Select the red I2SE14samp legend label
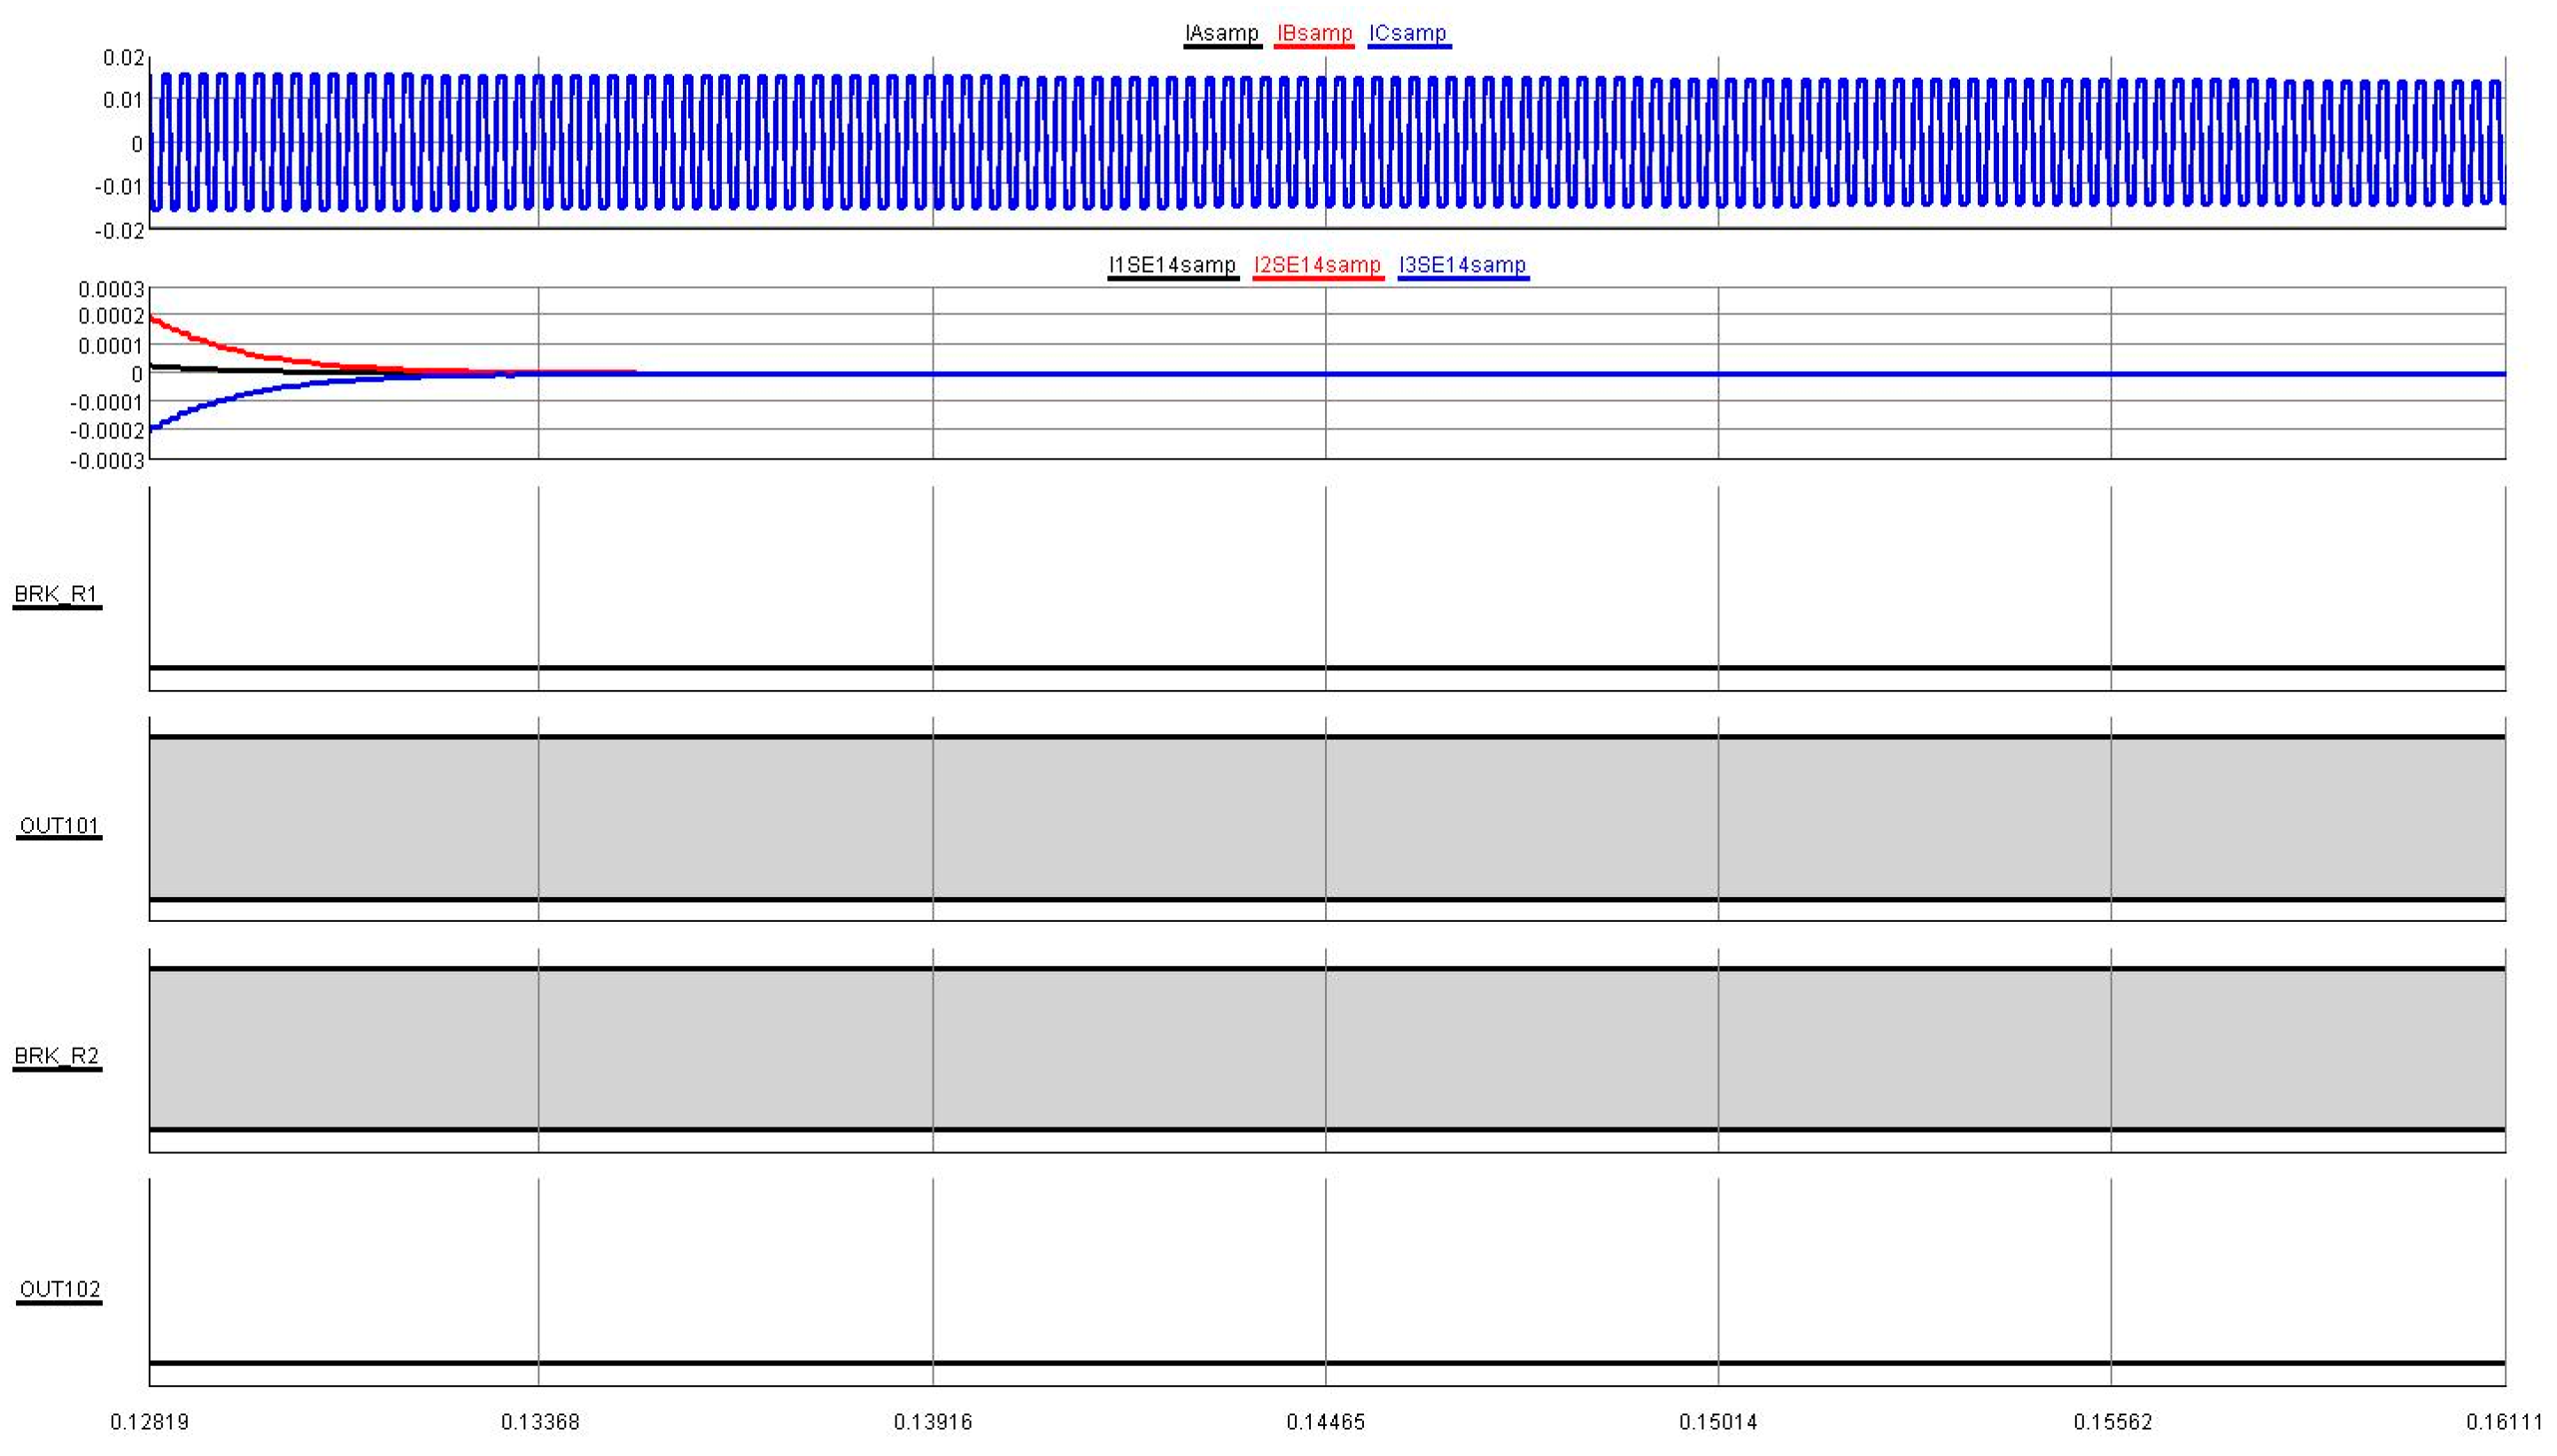Viewport: 2557px width, 1456px height. [x=1317, y=265]
